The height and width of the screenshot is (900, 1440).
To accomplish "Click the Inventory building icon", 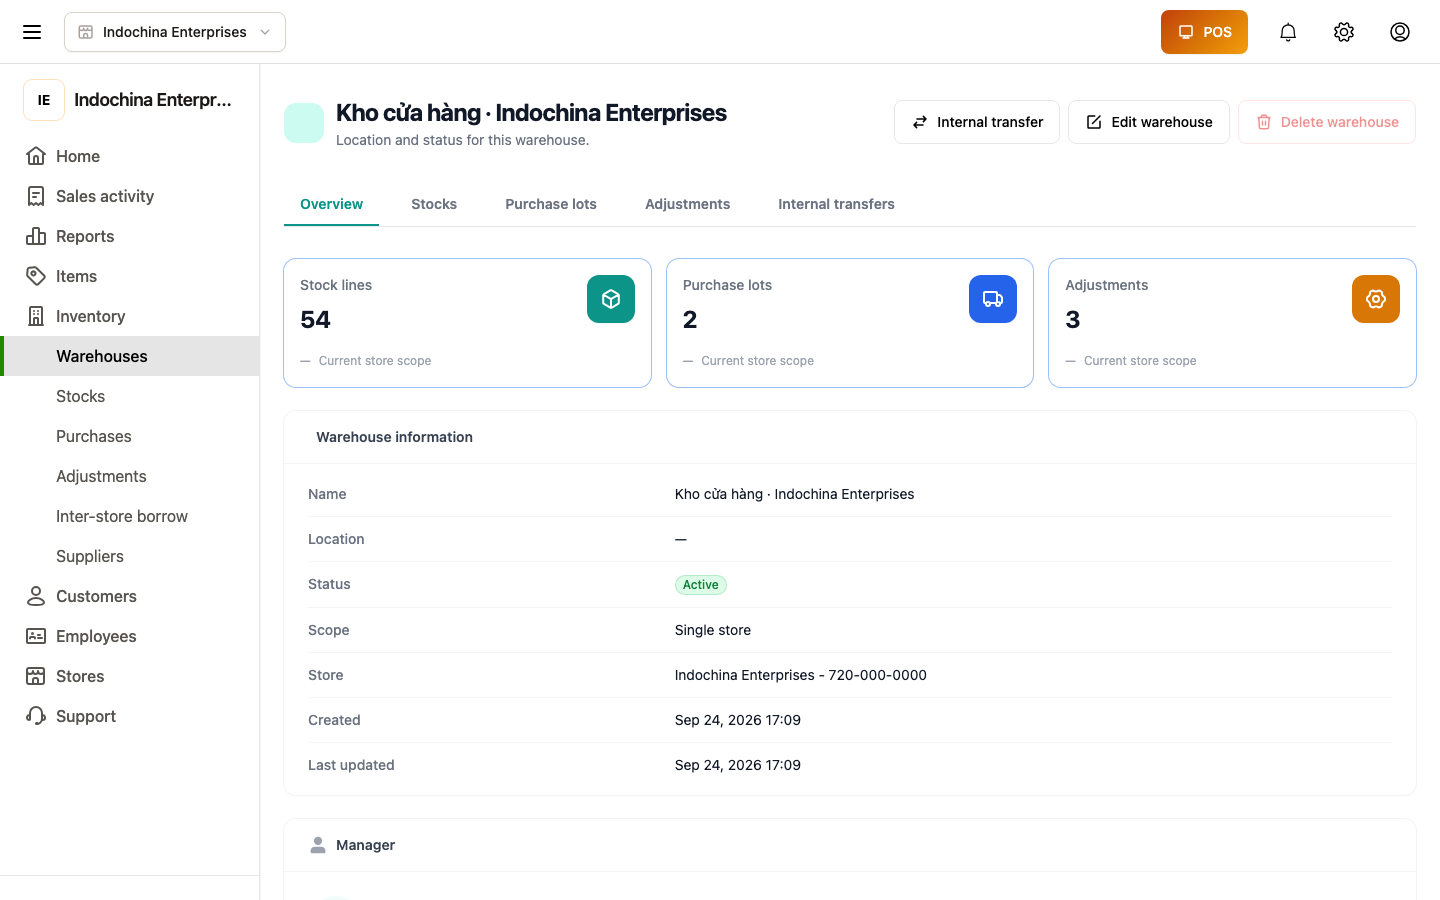I will tap(36, 316).
